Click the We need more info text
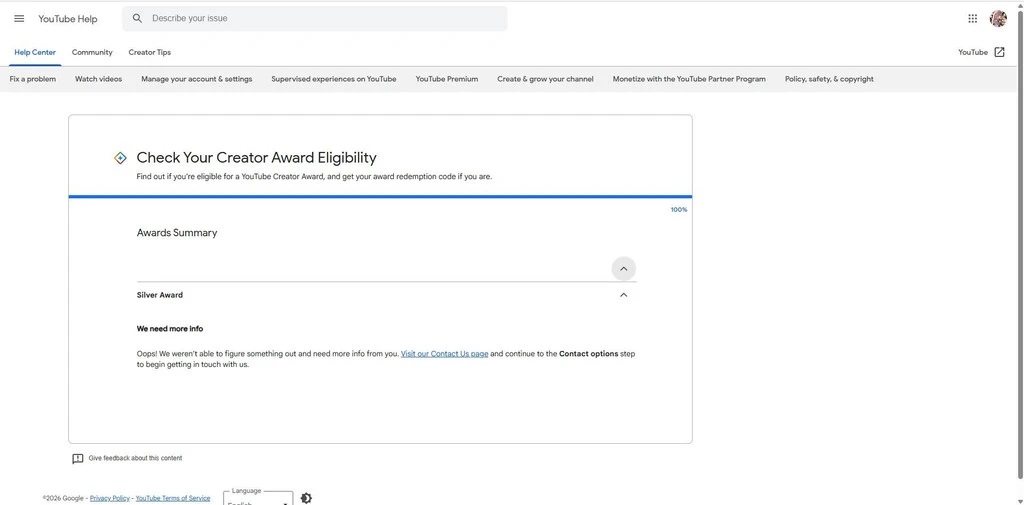Screen dimensions: 1024x505 pos(170,329)
